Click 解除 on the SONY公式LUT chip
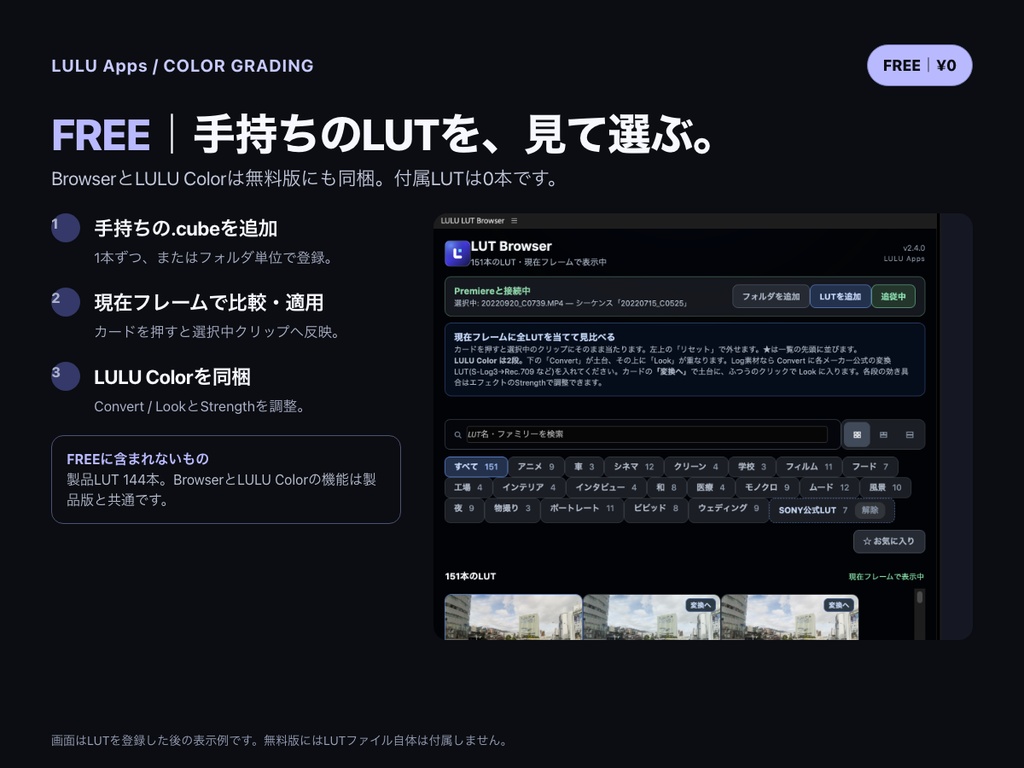This screenshot has height=768, width=1024. (870, 510)
